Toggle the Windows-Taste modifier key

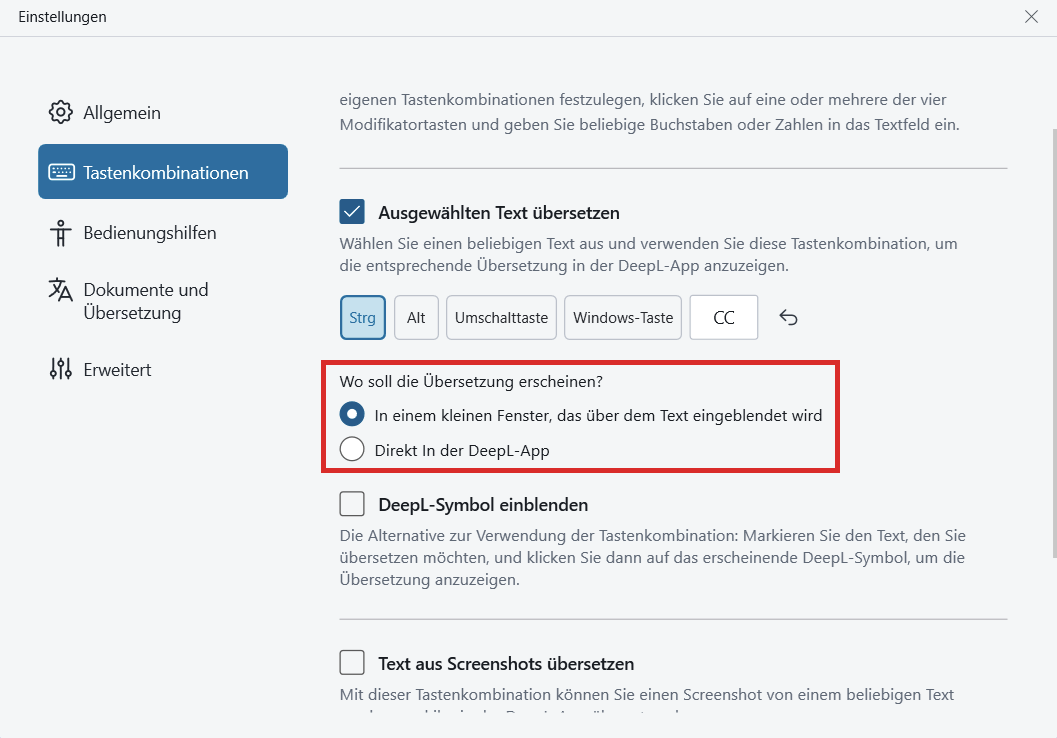coord(623,318)
